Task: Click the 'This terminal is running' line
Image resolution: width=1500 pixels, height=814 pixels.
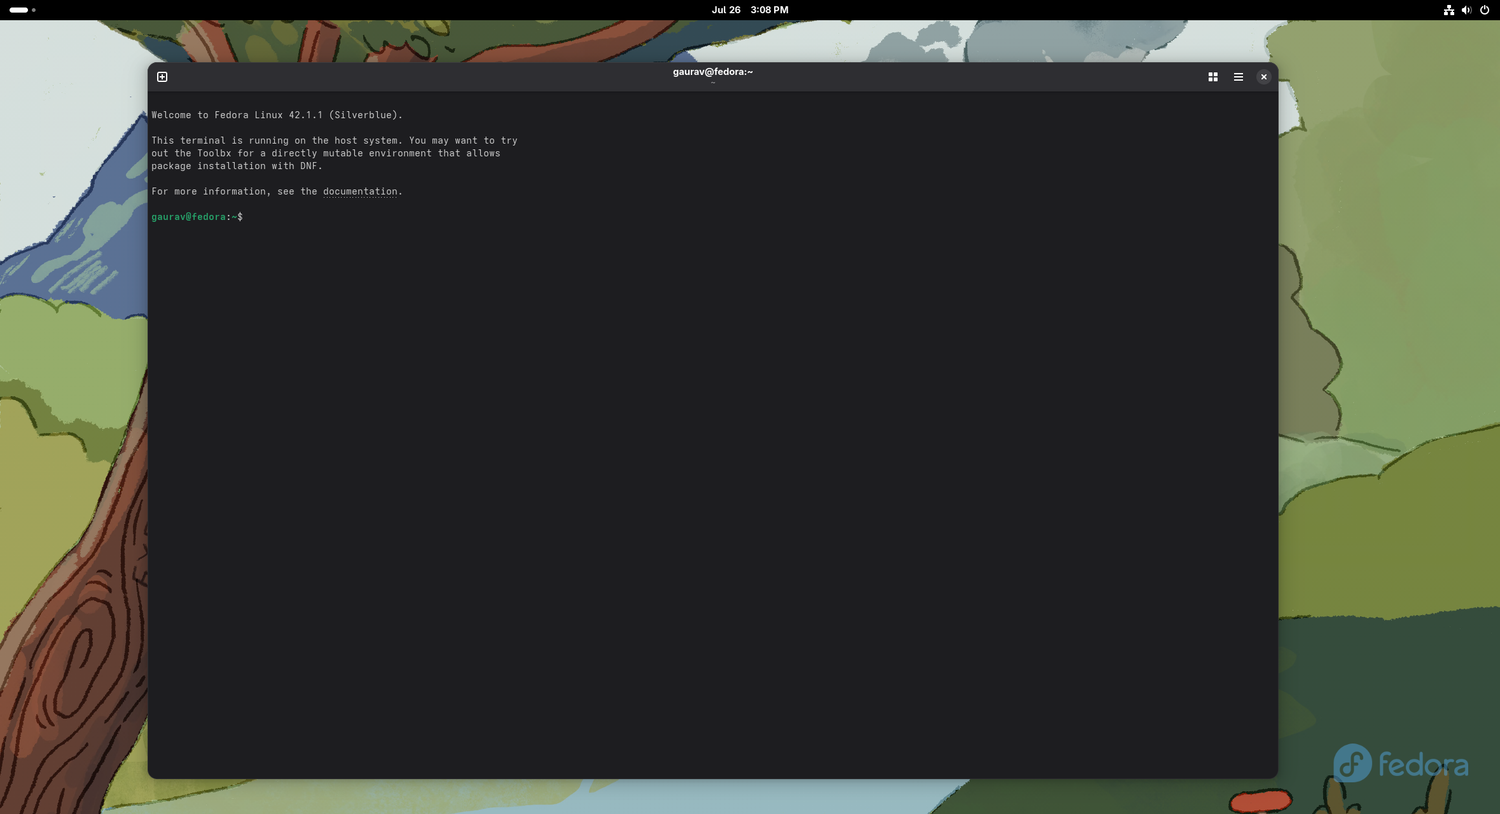Action: [334, 141]
